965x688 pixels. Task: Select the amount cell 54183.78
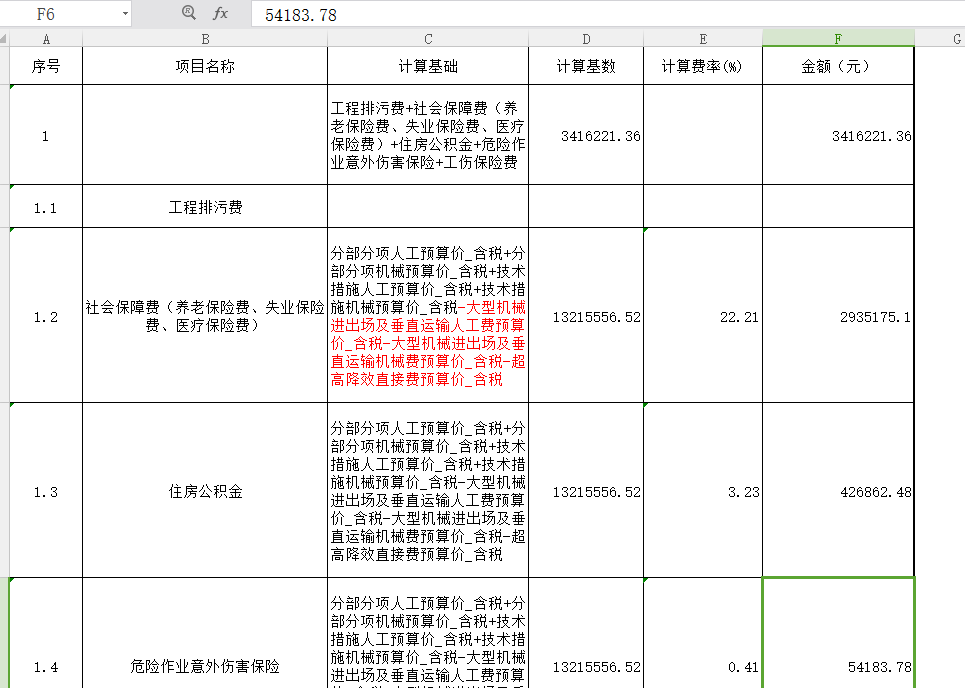(x=838, y=633)
